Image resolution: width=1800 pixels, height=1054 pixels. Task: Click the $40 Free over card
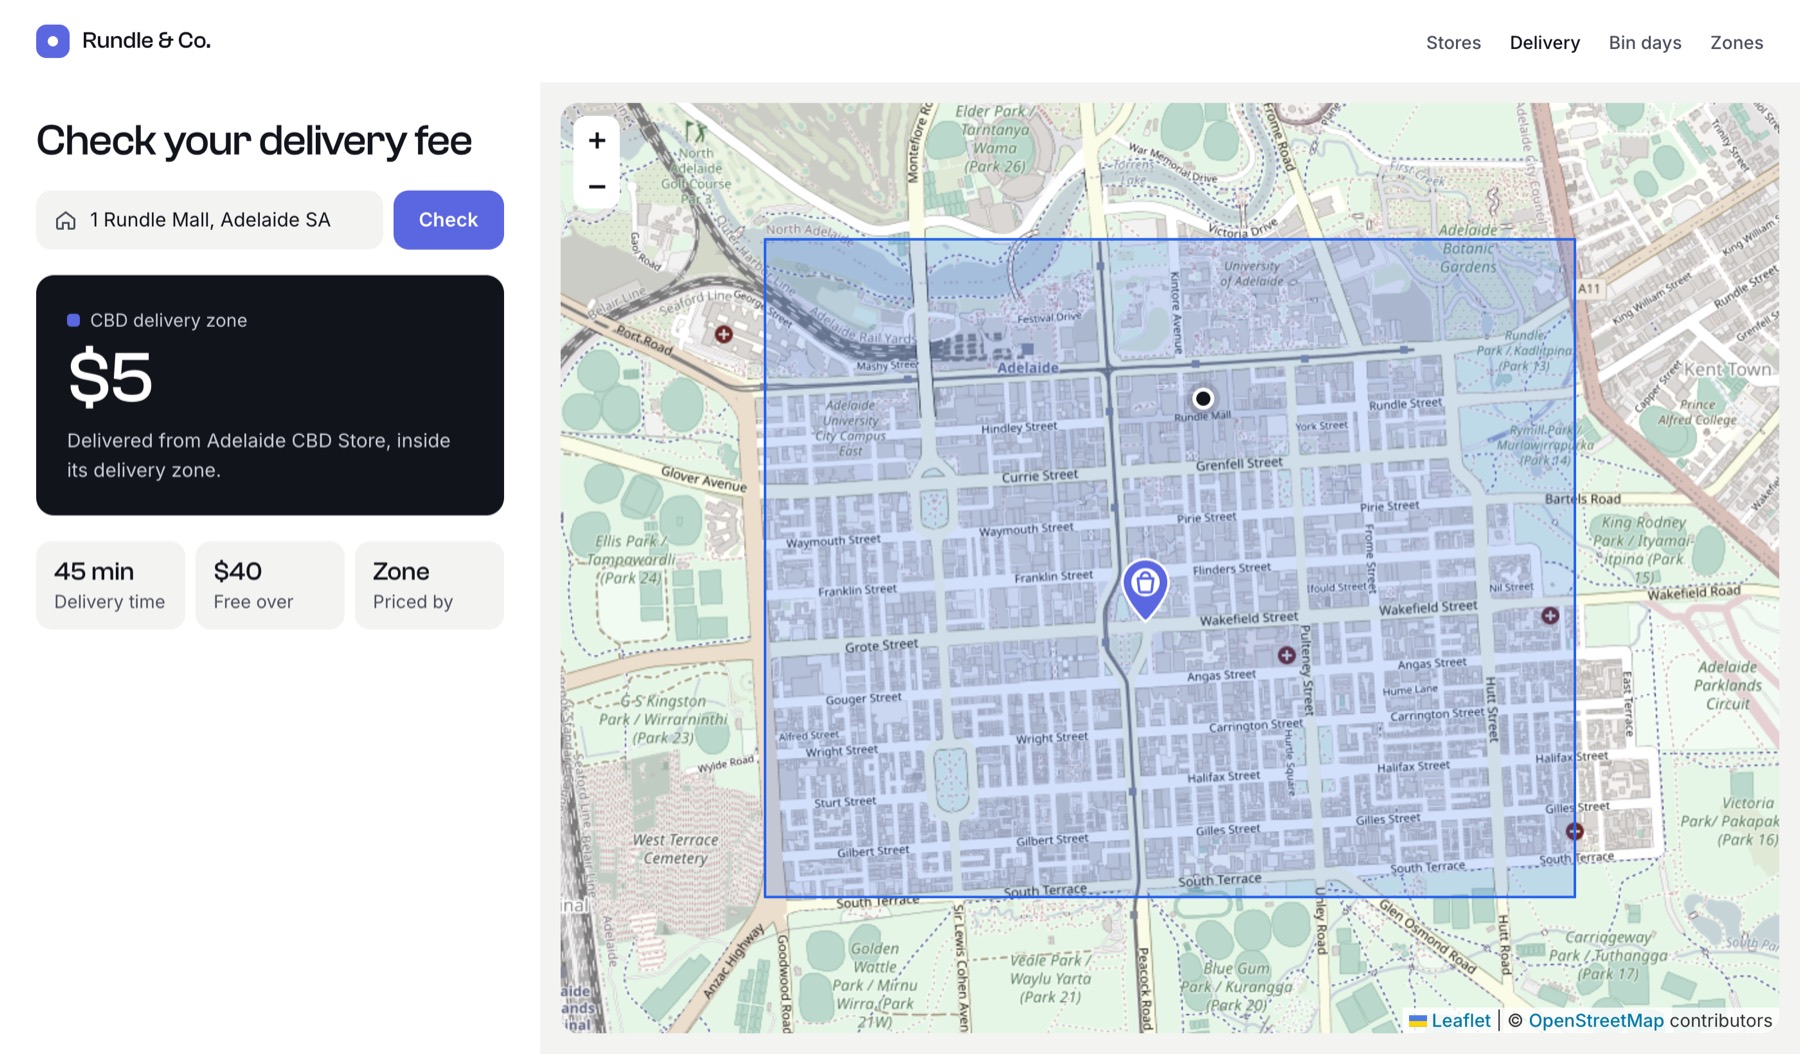click(270, 585)
